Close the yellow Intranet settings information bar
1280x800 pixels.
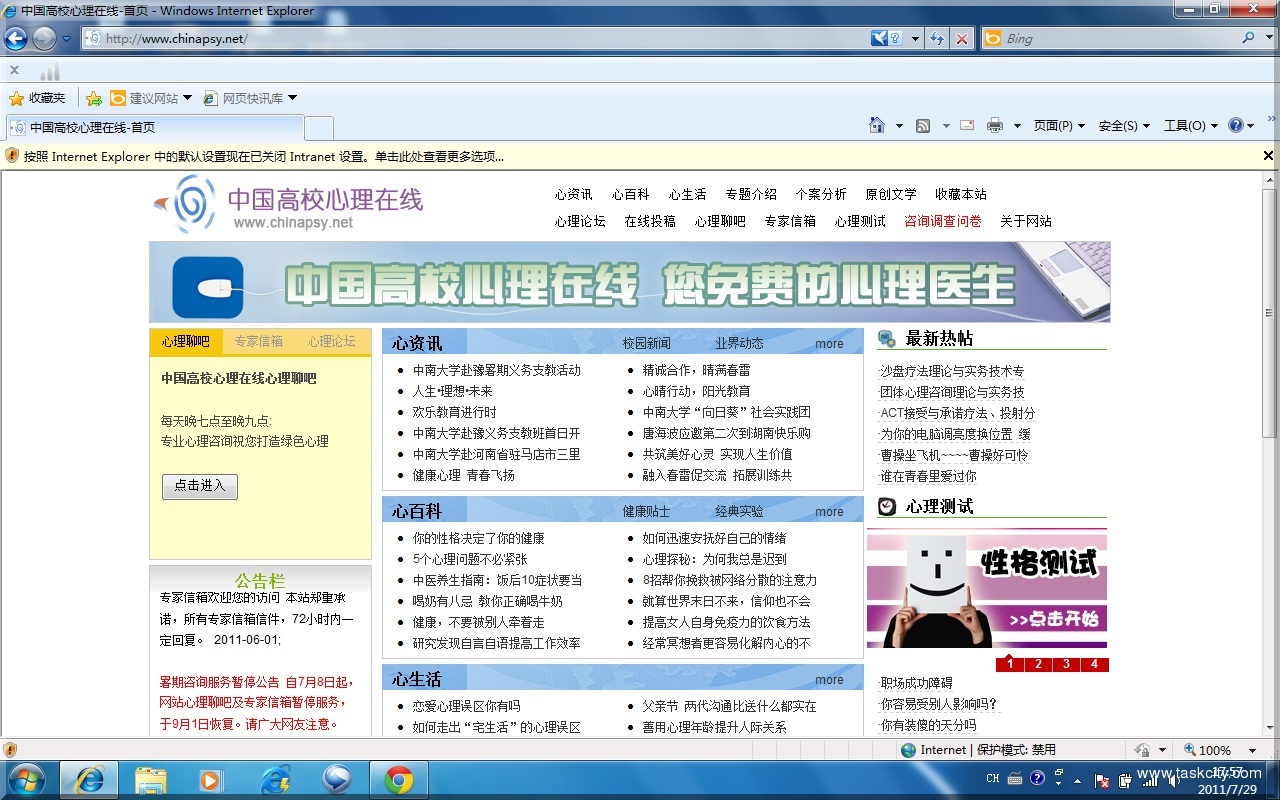(1268, 156)
